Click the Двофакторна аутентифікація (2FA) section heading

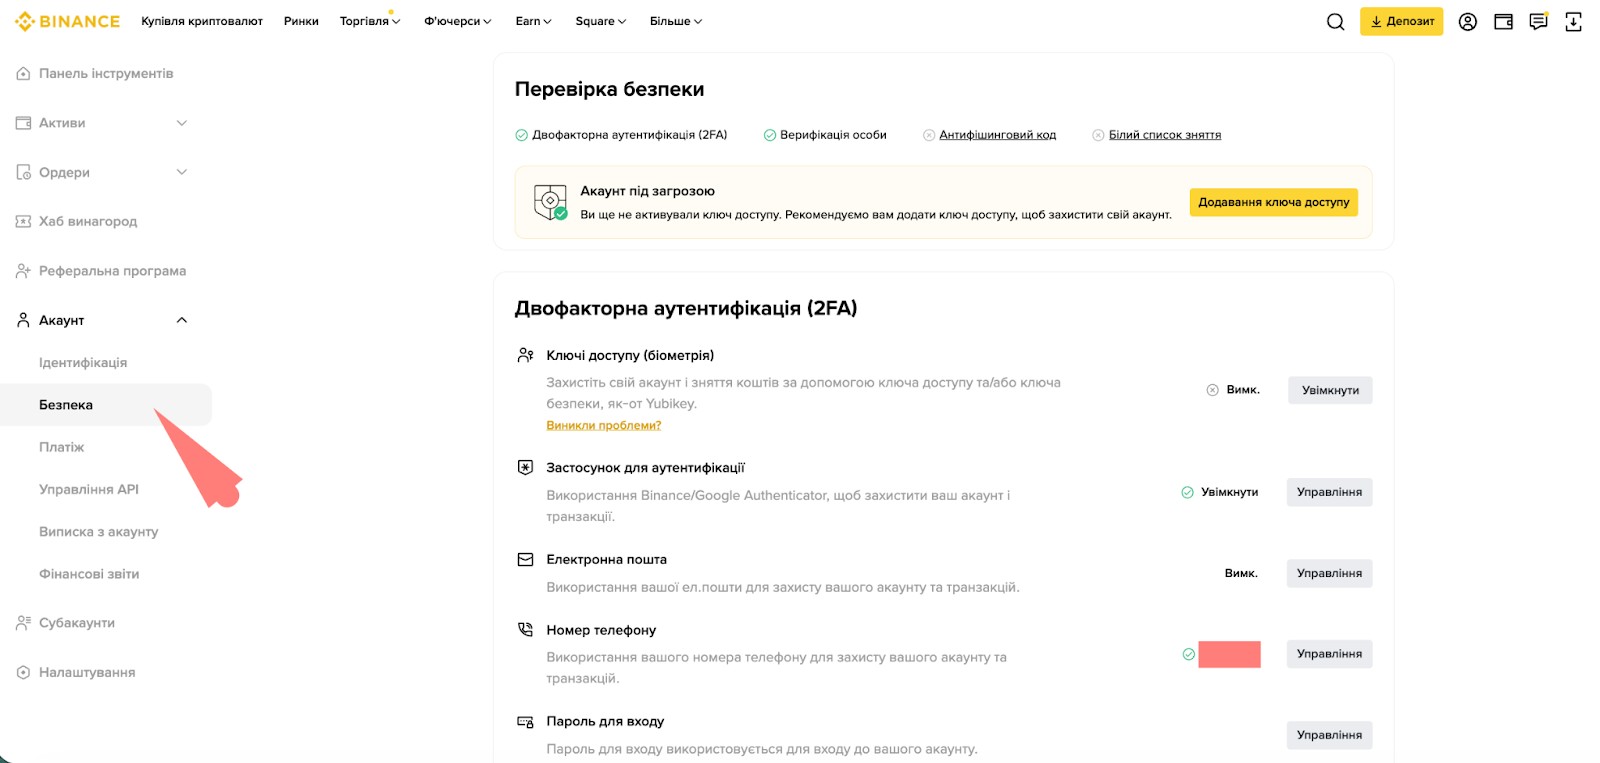point(686,308)
